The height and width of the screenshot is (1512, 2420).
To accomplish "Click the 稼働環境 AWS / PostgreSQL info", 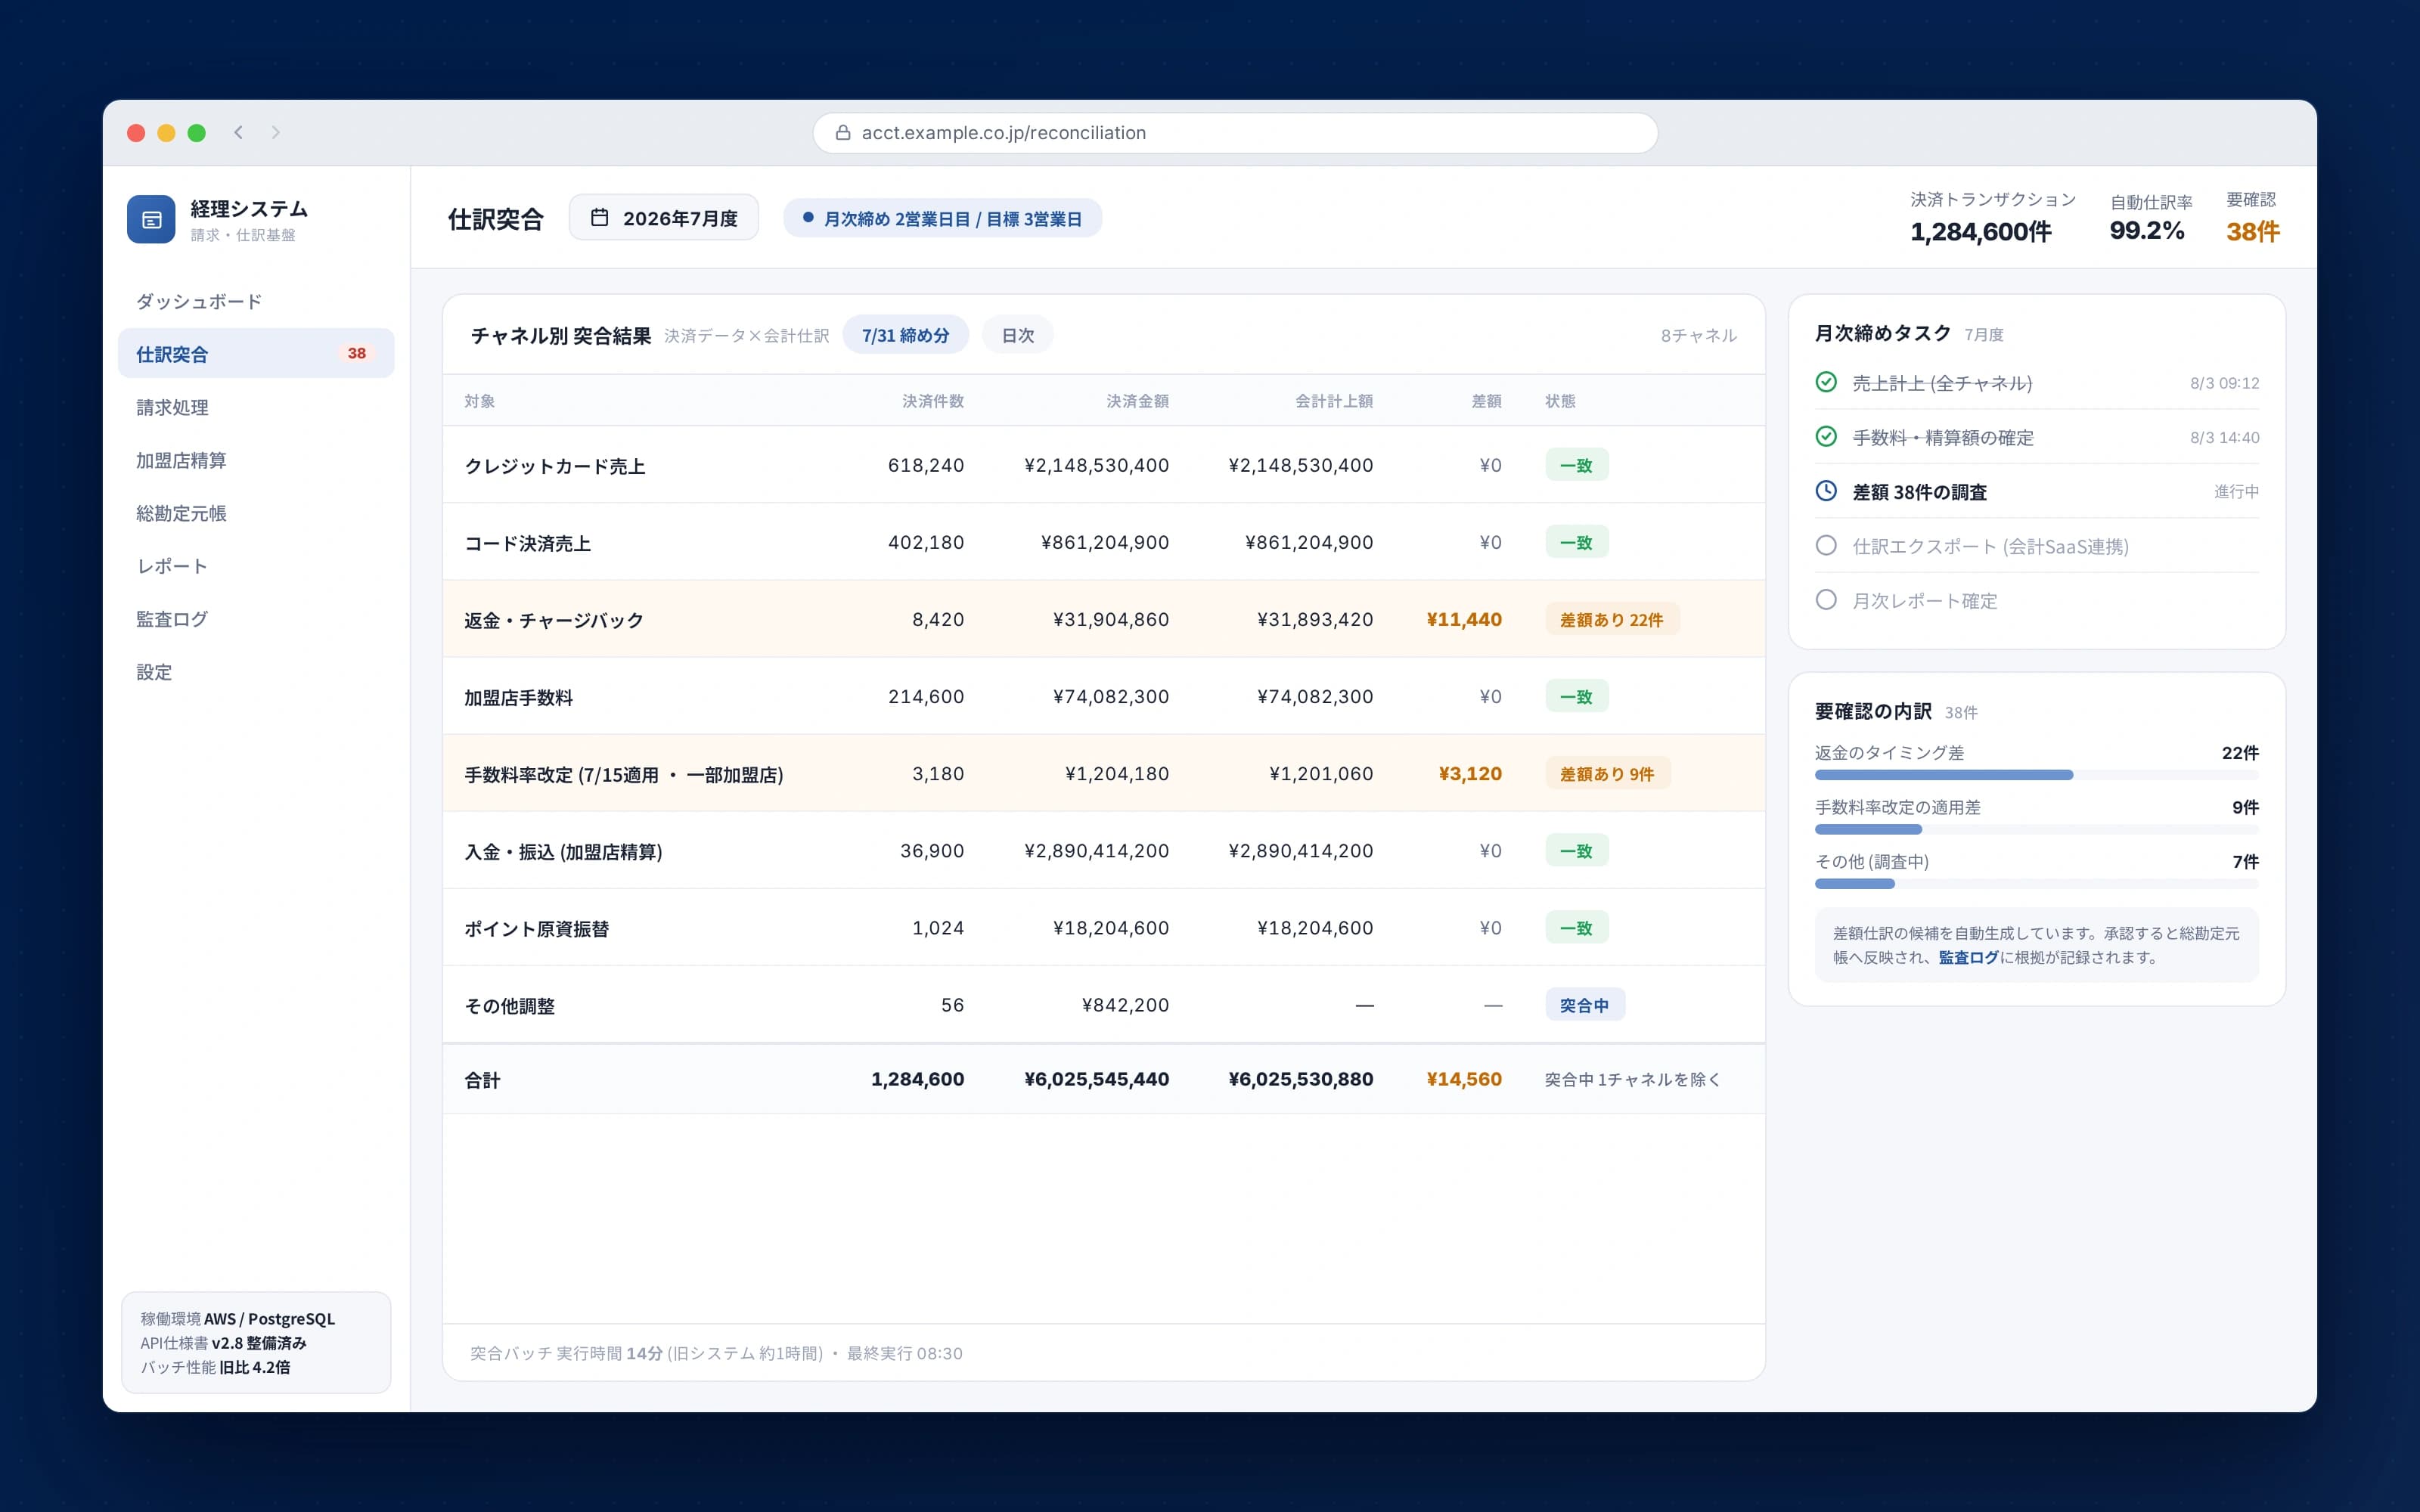I will (238, 1318).
